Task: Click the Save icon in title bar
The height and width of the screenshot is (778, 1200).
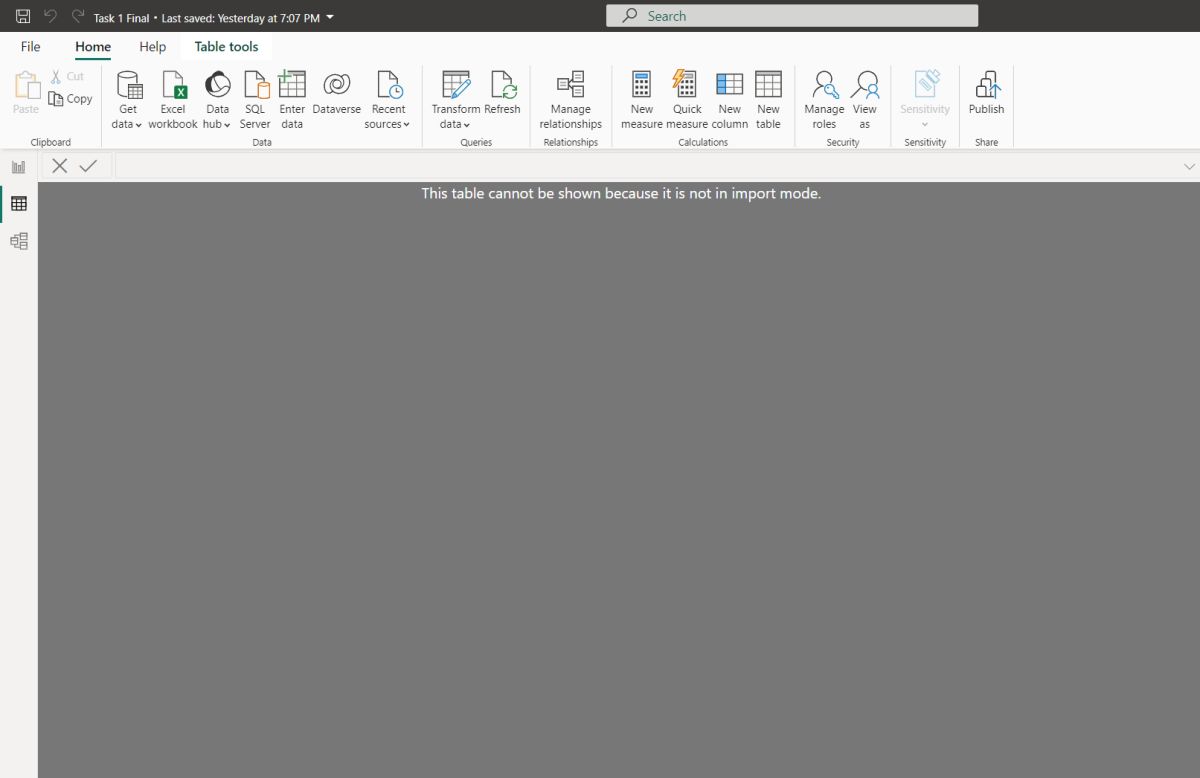Action: (x=23, y=16)
